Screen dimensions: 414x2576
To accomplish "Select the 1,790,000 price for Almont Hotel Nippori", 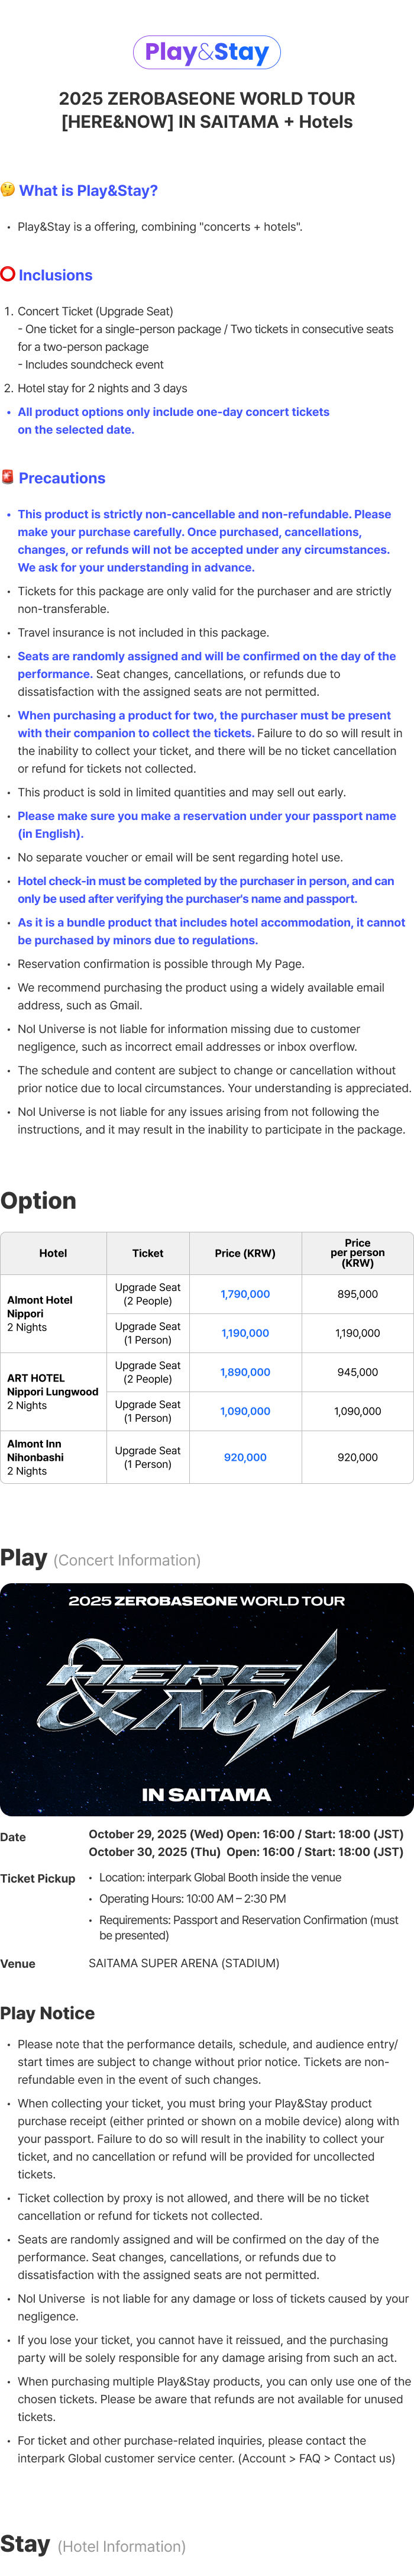I will (x=245, y=1294).
